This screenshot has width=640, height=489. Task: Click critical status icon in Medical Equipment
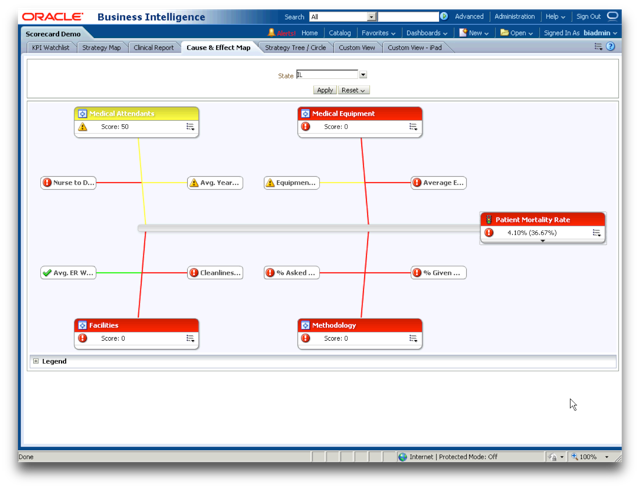305,127
